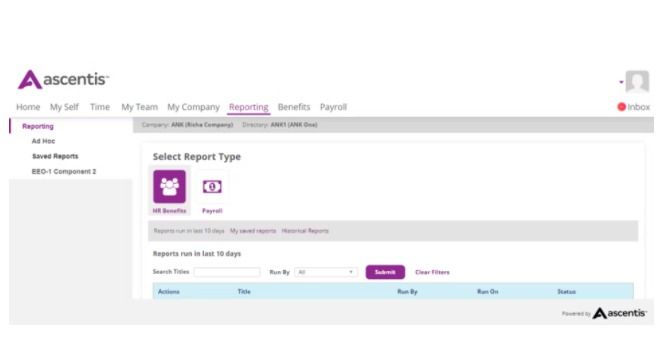
Task: Open the Run By dropdown
Action: click(x=326, y=272)
